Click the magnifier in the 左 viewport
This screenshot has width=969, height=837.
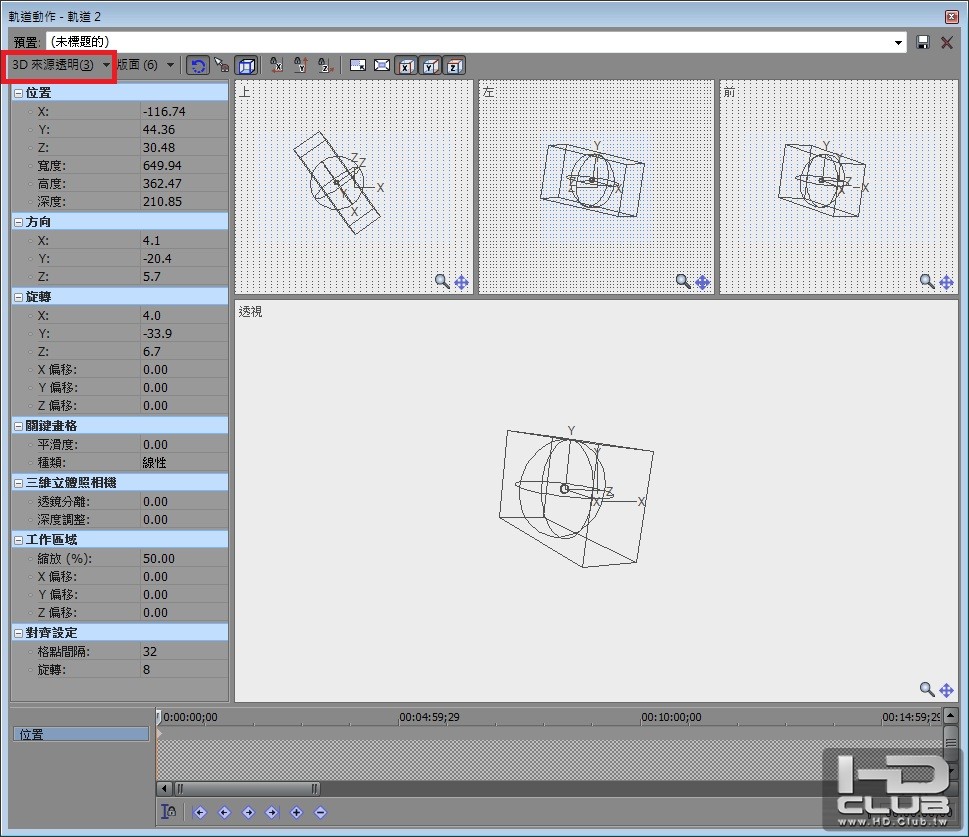coord(683,282)
